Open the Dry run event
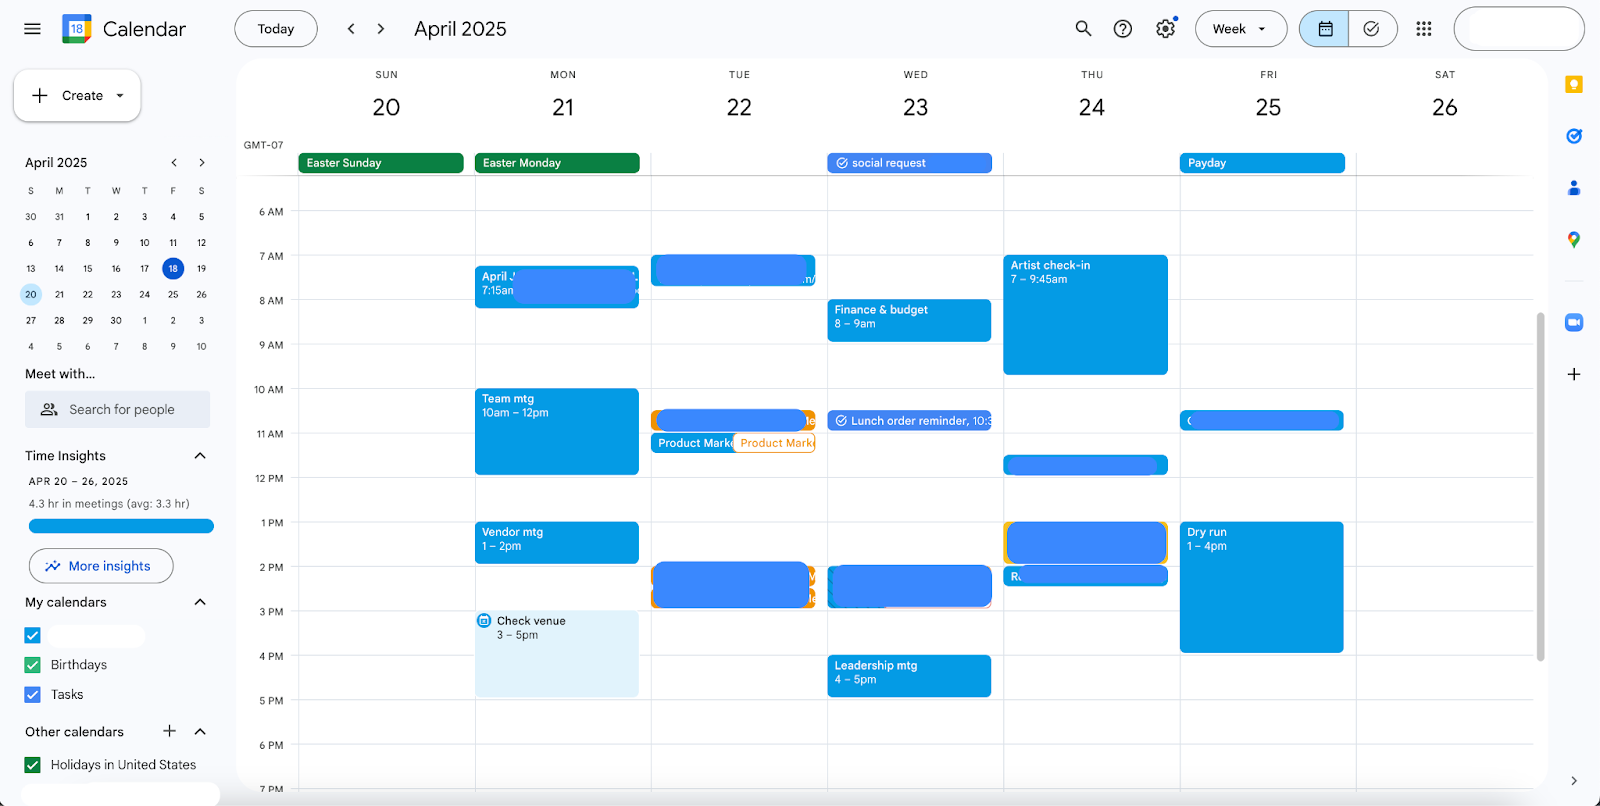This screenshot has height=806, width=1600. point(1262,587)
